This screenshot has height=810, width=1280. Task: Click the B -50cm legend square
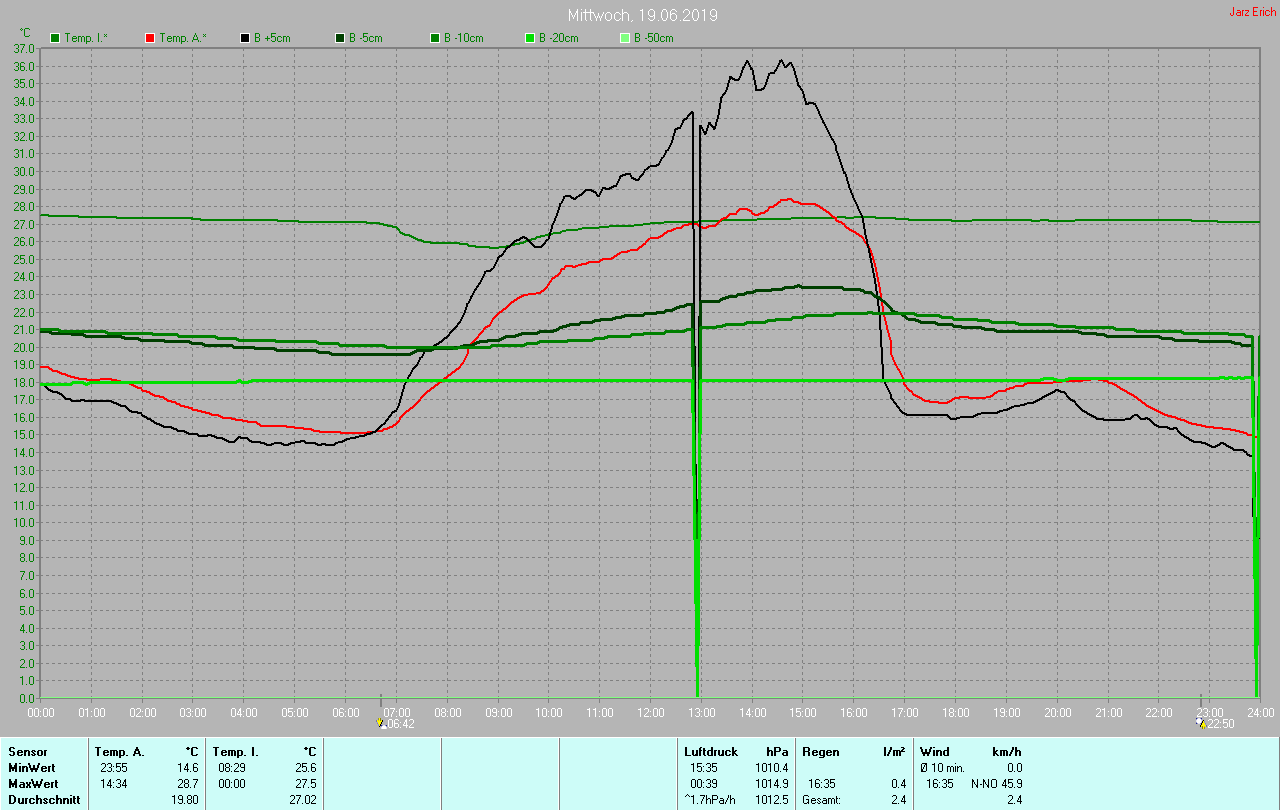[625, 38]
